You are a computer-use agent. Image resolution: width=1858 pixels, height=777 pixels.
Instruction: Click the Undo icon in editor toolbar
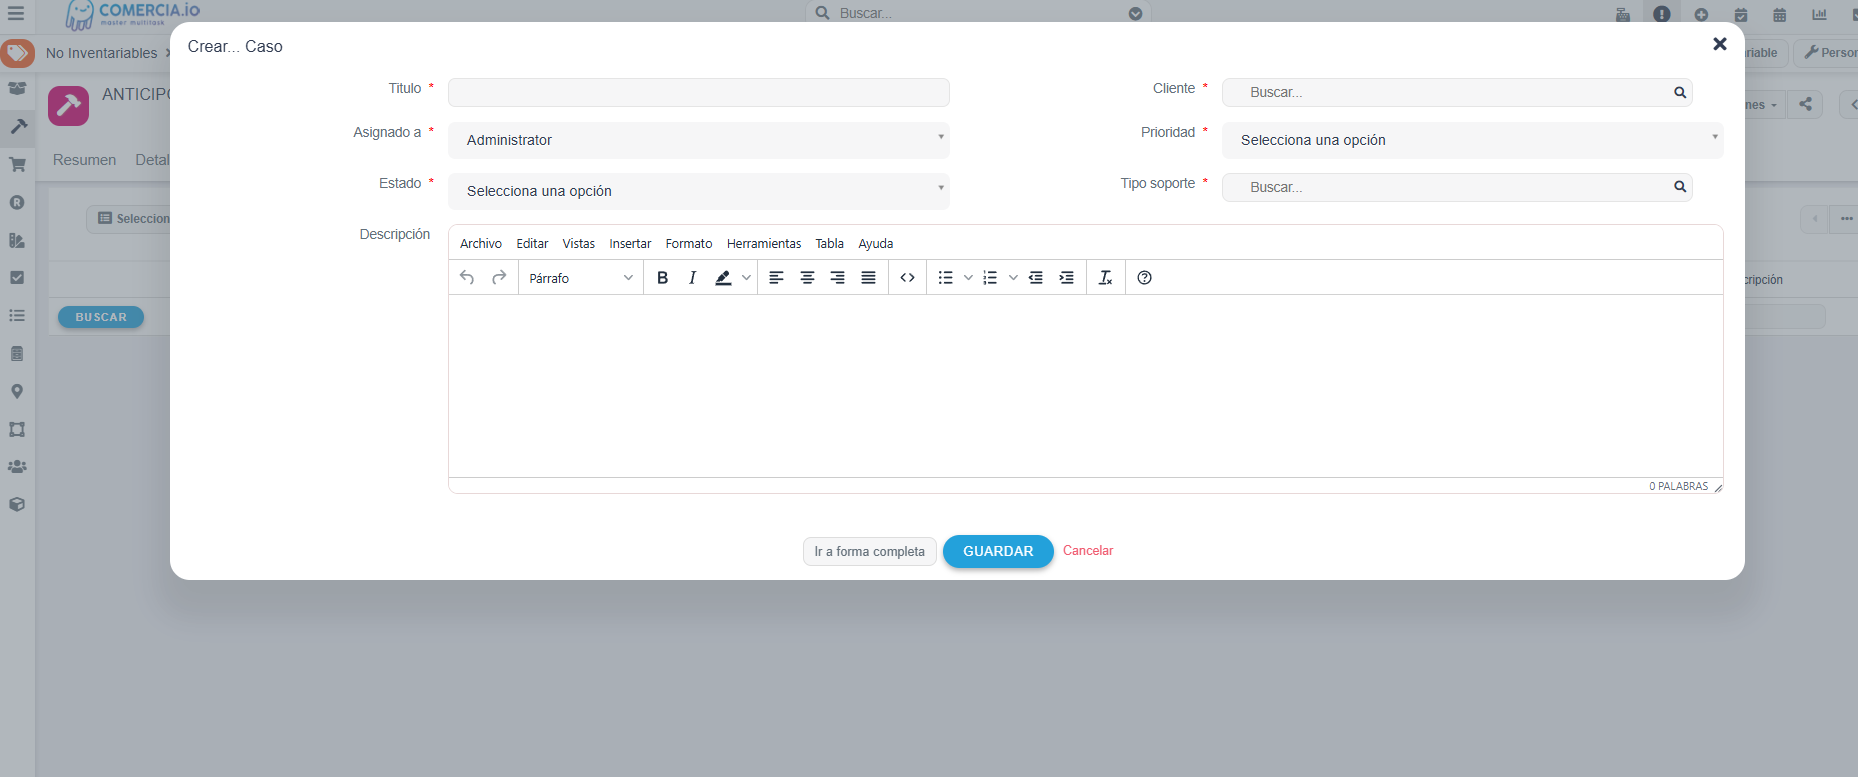click(x=467, y=278)
